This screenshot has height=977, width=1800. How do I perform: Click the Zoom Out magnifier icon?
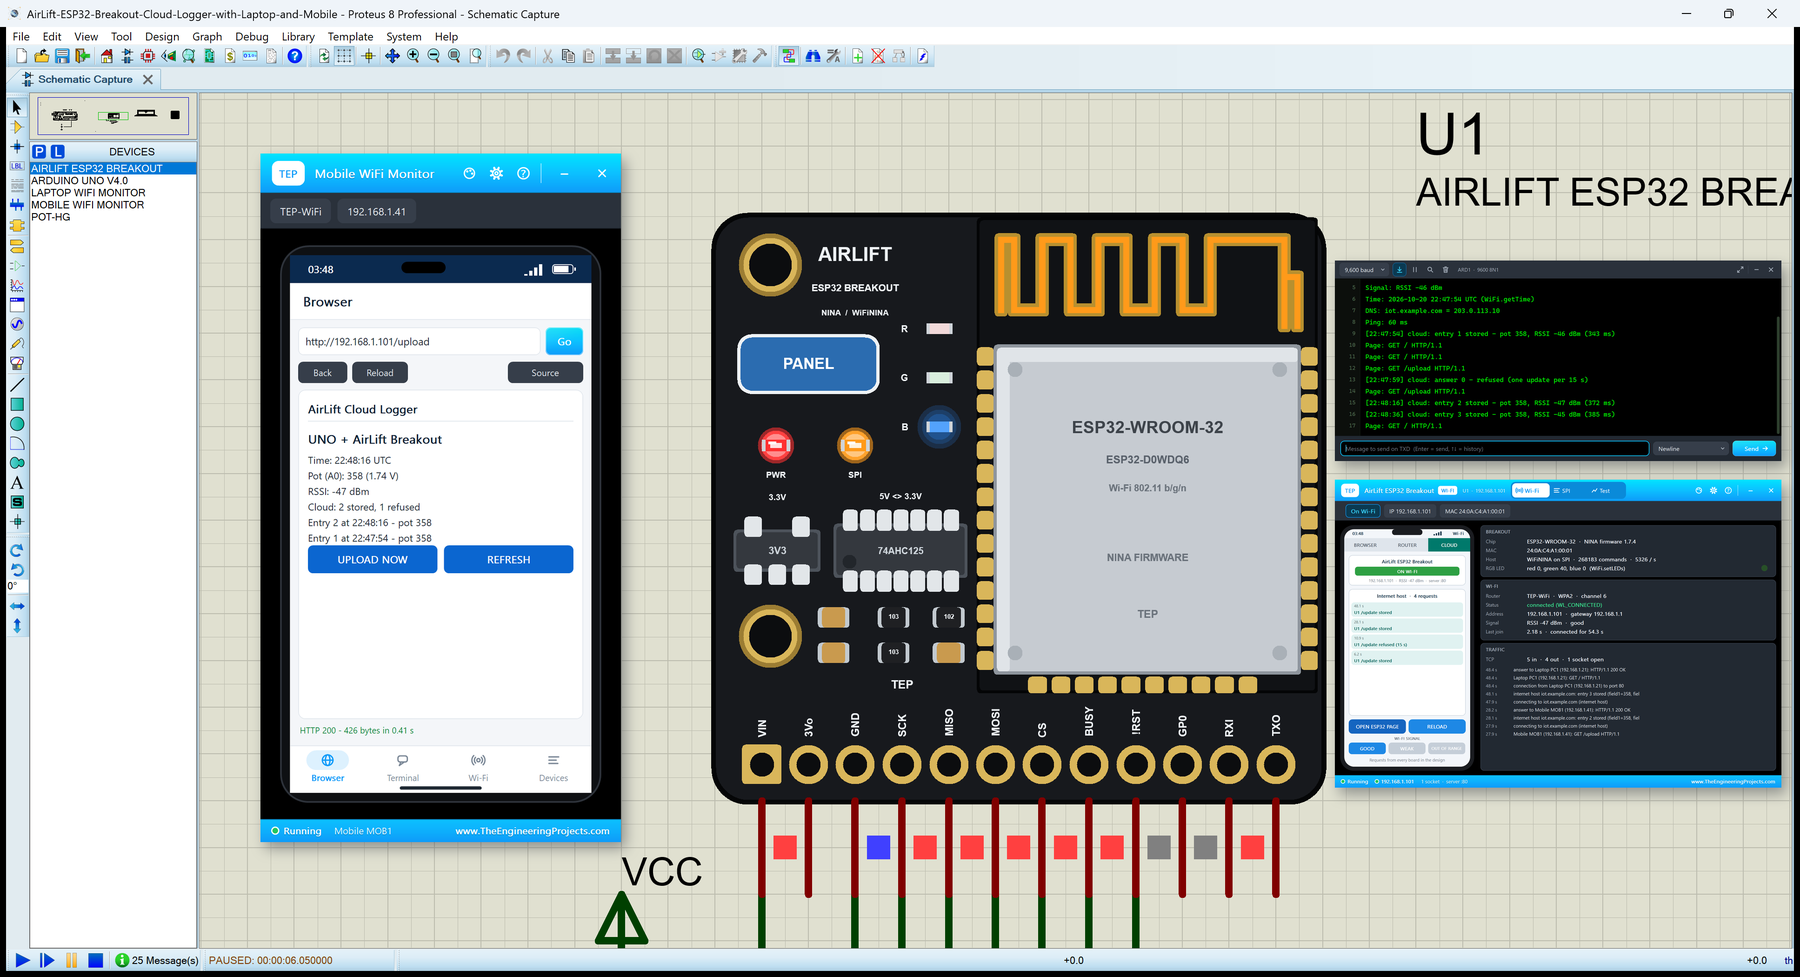pyautogui.click(x=434, y=56)
